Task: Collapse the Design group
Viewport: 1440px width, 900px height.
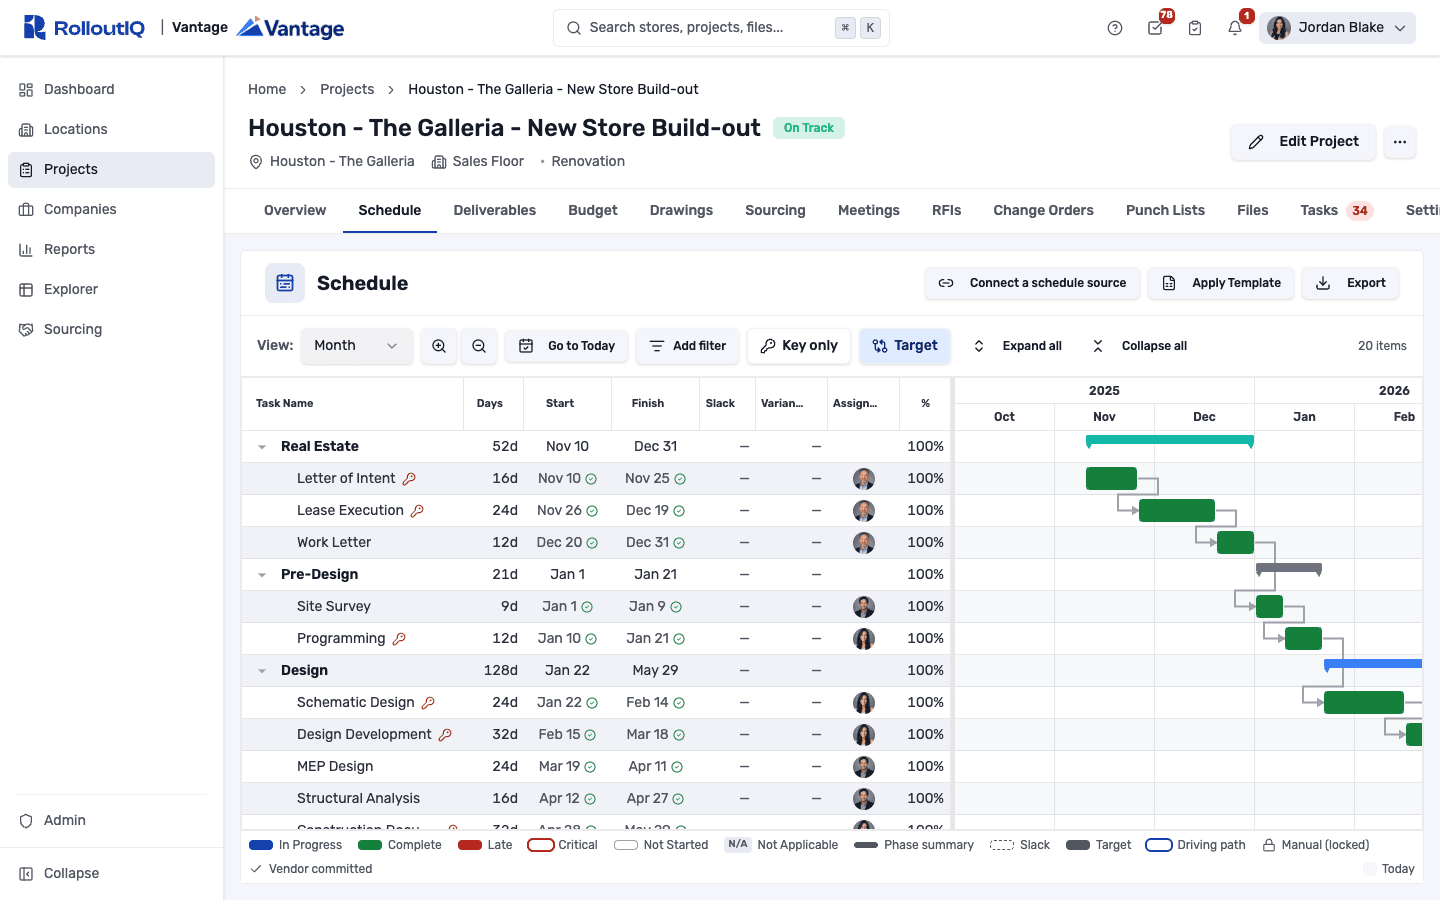Action: click(x=262, y=671)
